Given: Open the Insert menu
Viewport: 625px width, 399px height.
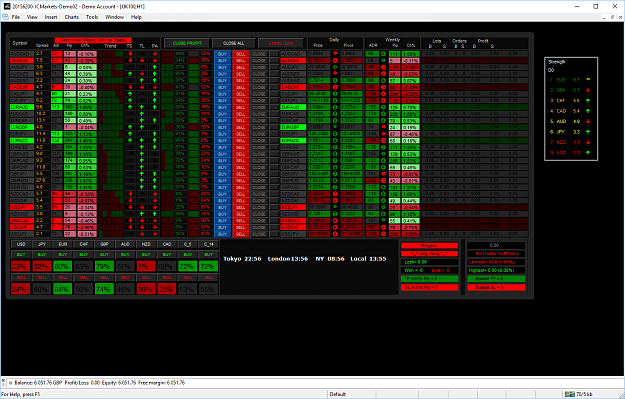Looking at the screenshot, I should (x=51, y=17).
